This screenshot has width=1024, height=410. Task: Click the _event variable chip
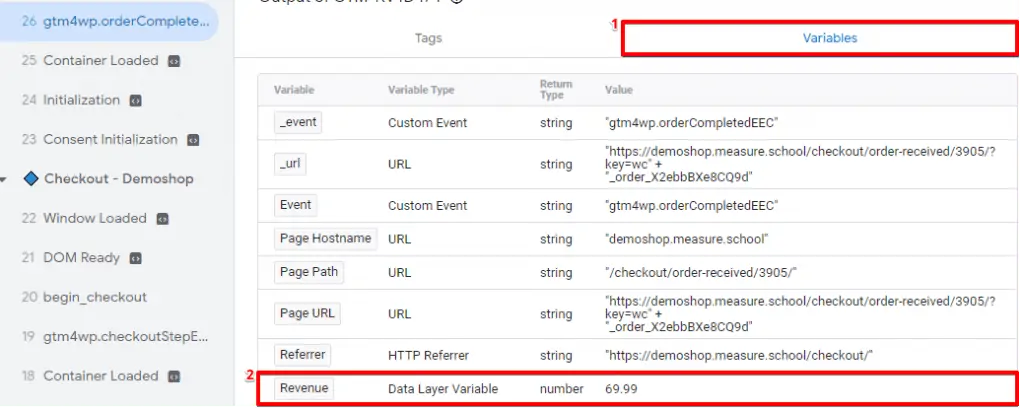[x=298, y=122]
